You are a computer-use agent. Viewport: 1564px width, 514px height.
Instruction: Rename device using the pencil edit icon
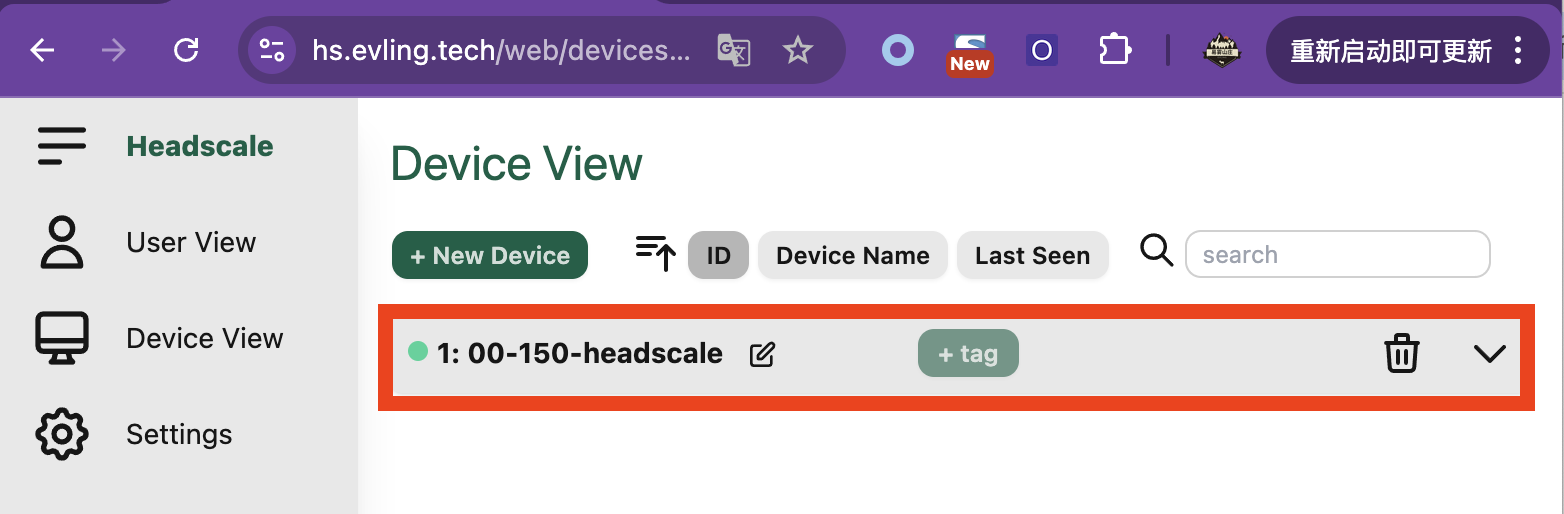click(762, 354)
